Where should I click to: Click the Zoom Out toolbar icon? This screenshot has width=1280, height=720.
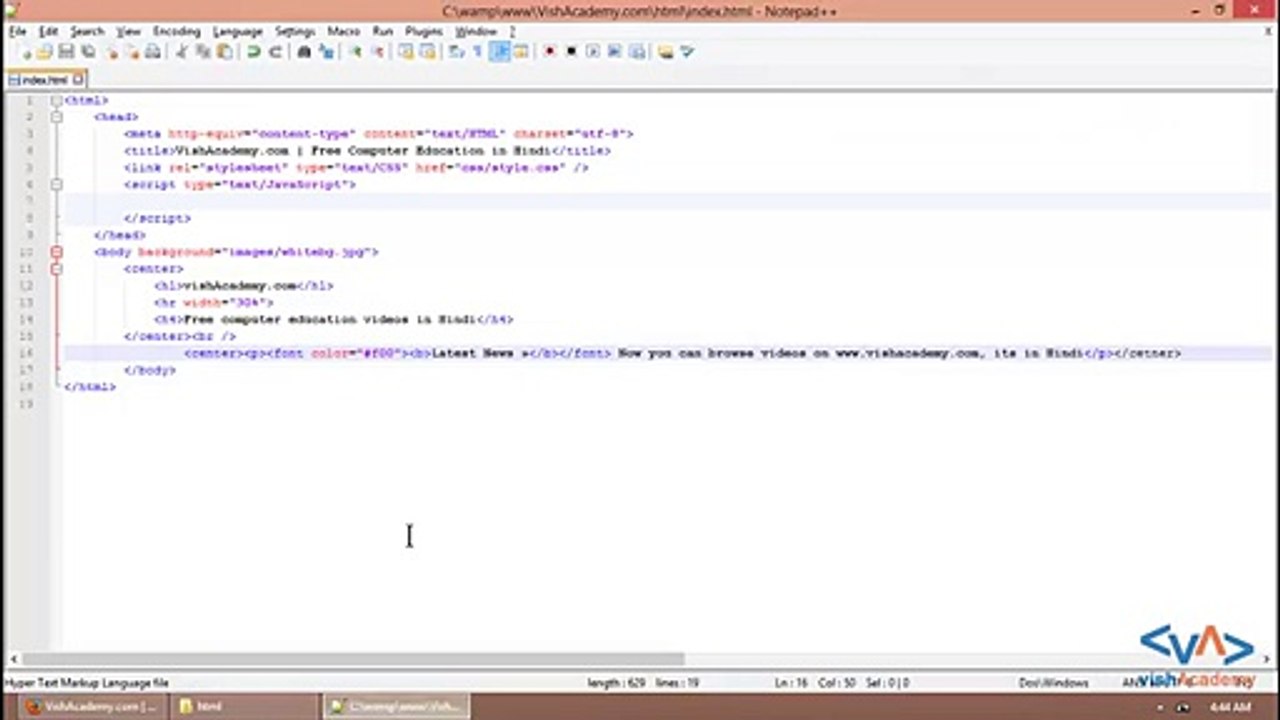(x=377, y=51)
